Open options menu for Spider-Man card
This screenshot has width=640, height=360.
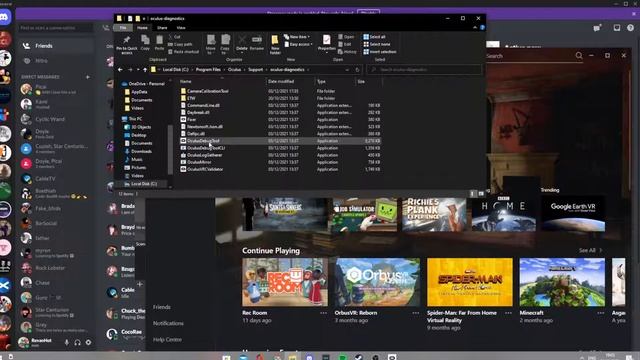[508, 313]
